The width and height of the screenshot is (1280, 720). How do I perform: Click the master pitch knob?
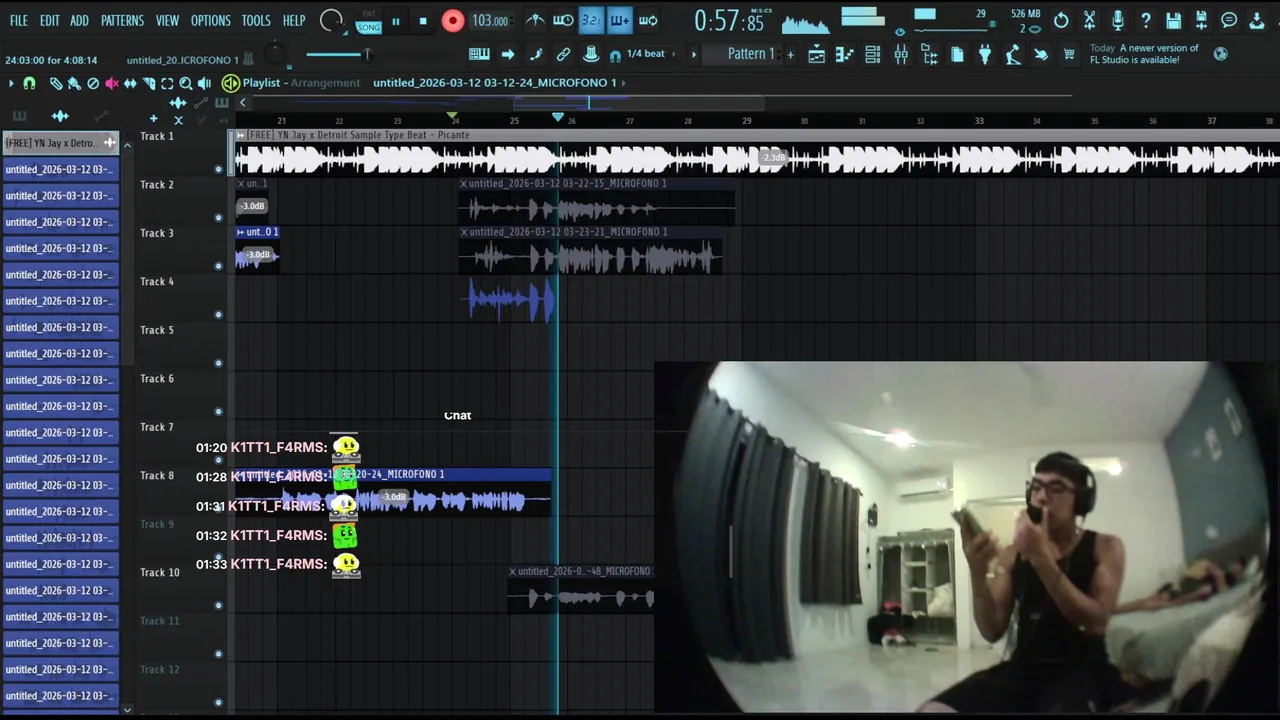click(275, 55)
